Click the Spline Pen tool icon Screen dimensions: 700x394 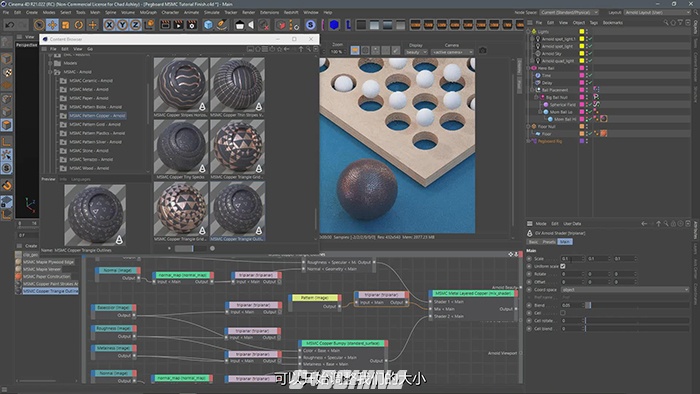(222, 25)
